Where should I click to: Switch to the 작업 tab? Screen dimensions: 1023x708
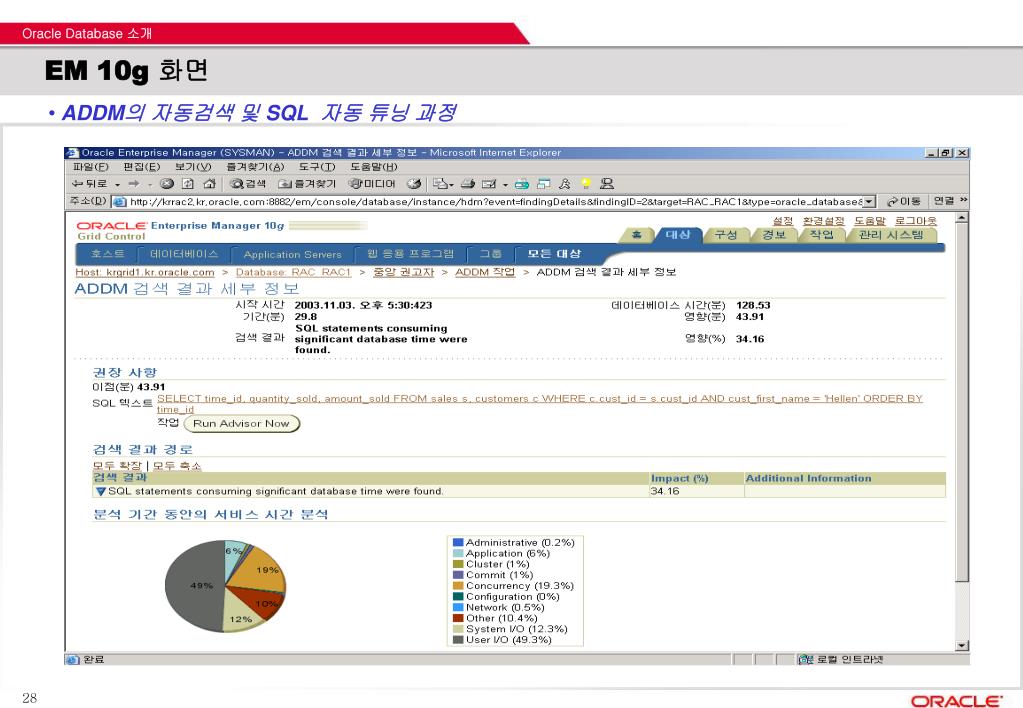click(x=821, y=235)
